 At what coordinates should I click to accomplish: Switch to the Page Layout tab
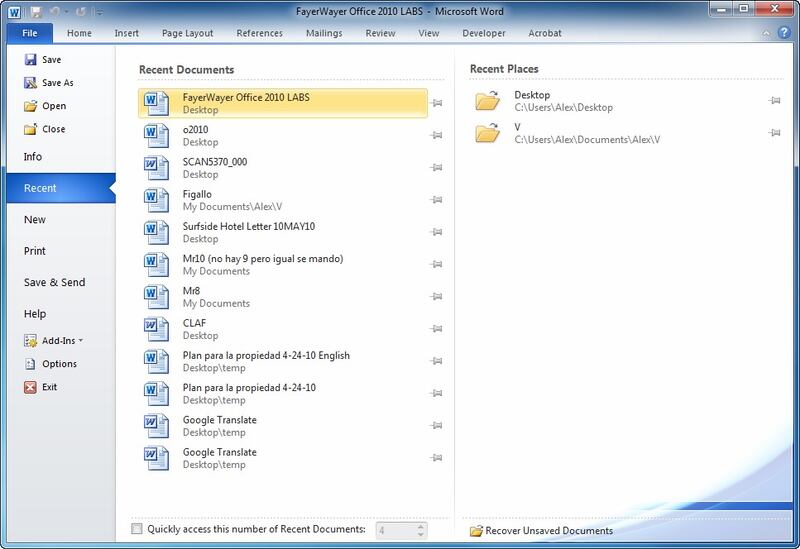(187, 33)
